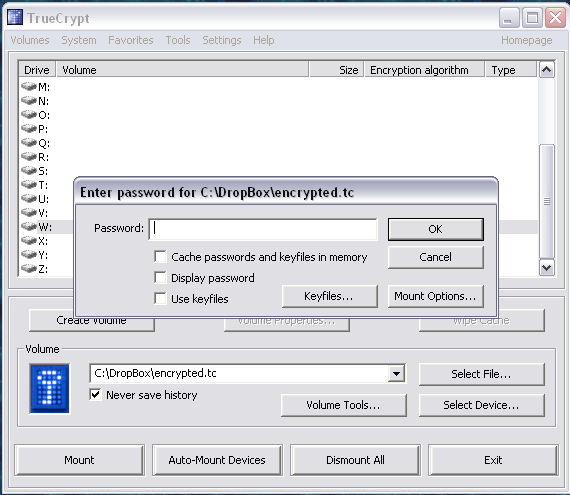
Task: Open Volume Tools...
Action: [x=344, y=405]
